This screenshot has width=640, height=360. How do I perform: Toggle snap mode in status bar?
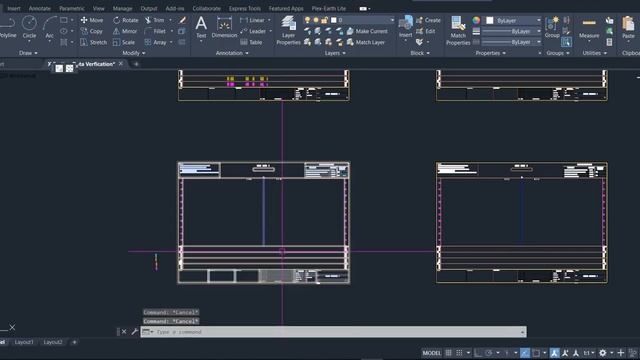[459, 353]
